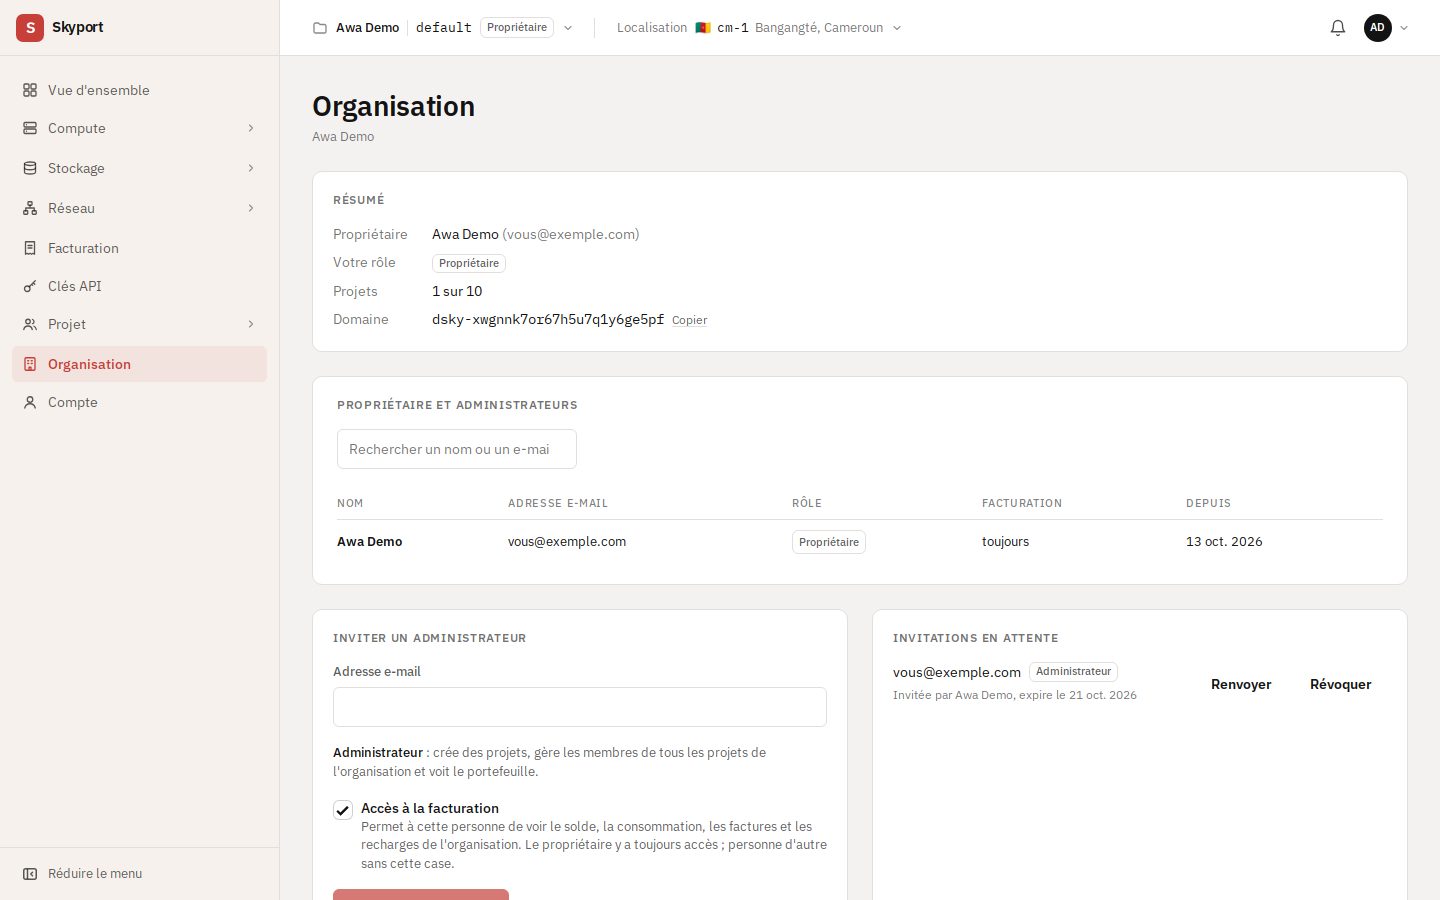This screenshot has height=900, width=1440.
Task: Click the Bangangté, Cameroun location text
Action: (x=819, y=28)
